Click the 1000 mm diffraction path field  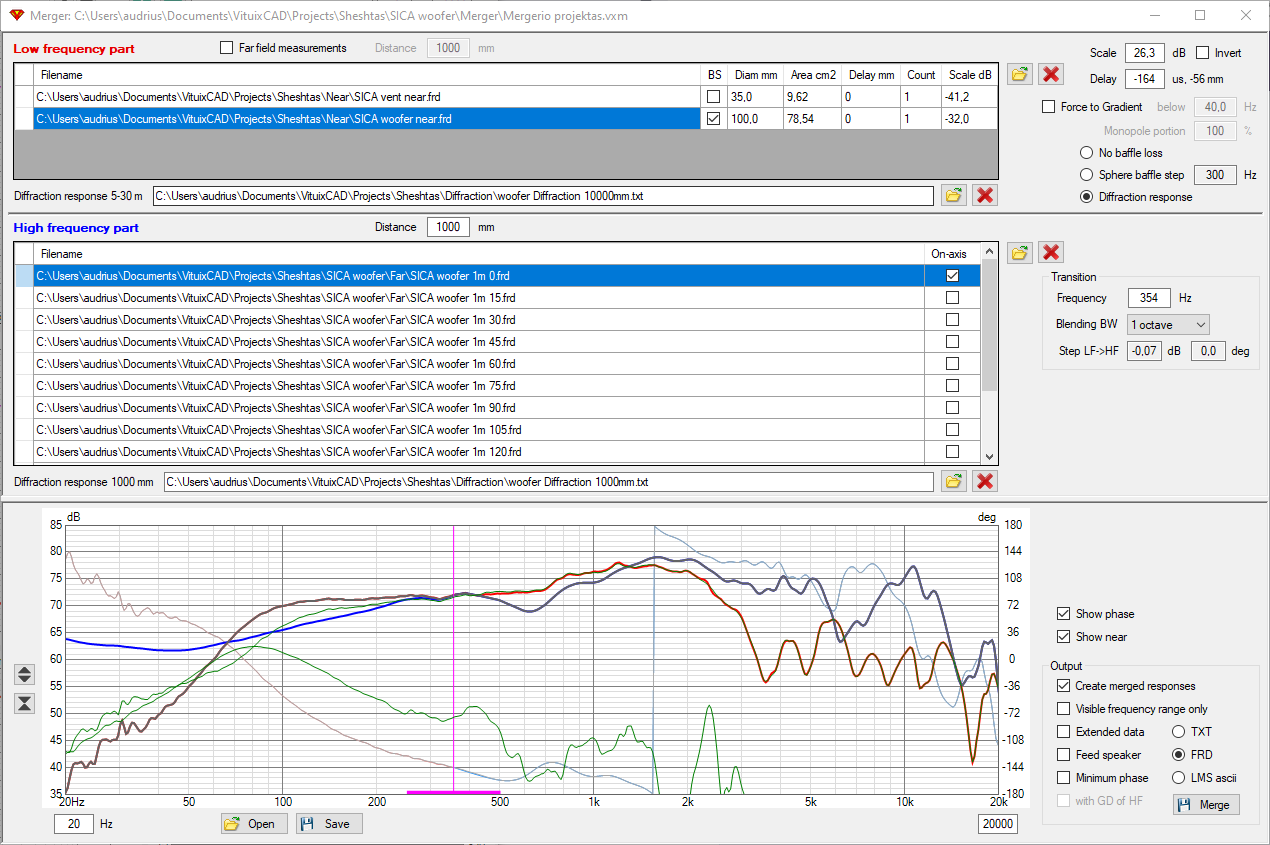[549, 482]
